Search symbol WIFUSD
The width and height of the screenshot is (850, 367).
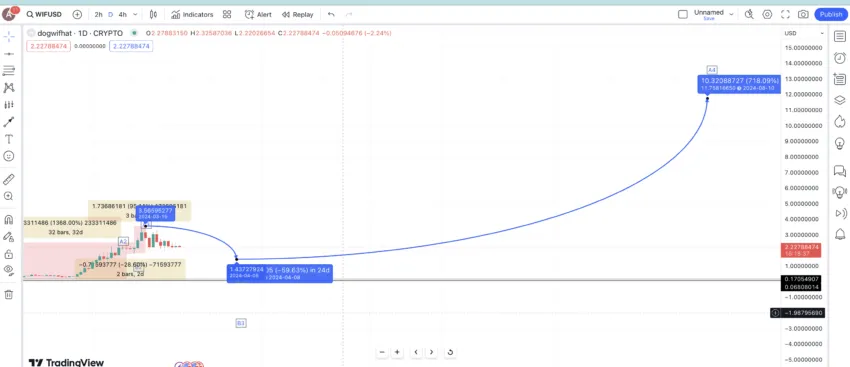click(x=44, y=15)
